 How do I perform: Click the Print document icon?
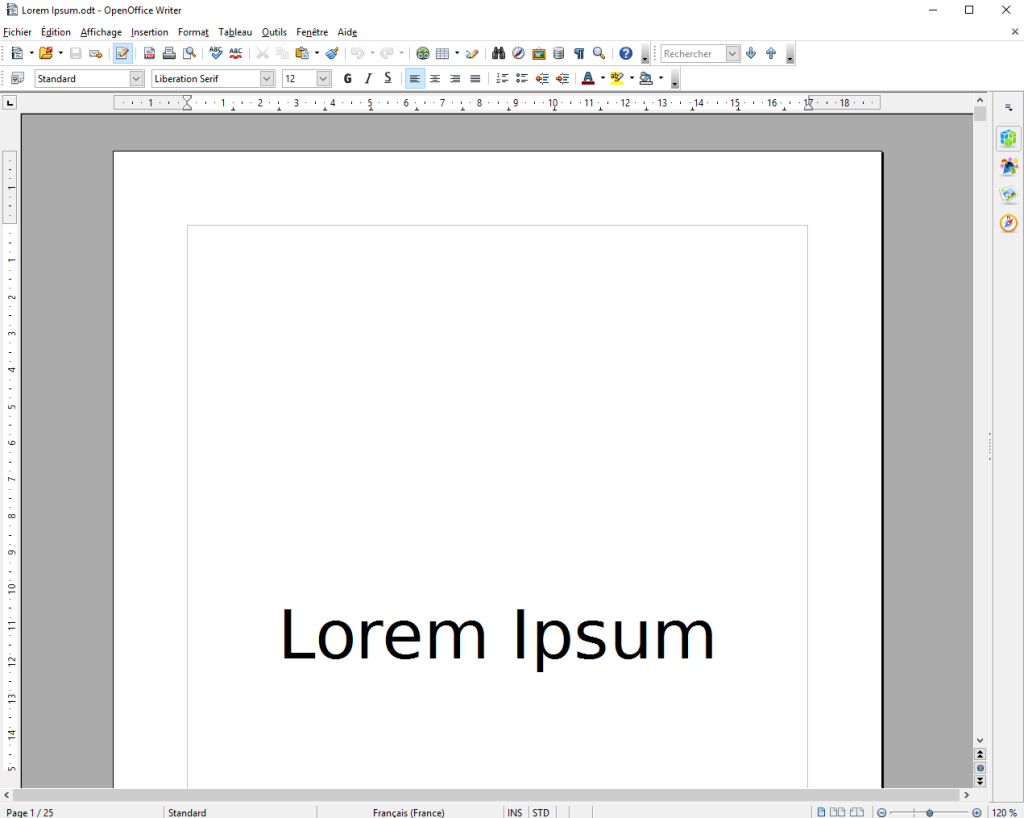click(169, 54)
